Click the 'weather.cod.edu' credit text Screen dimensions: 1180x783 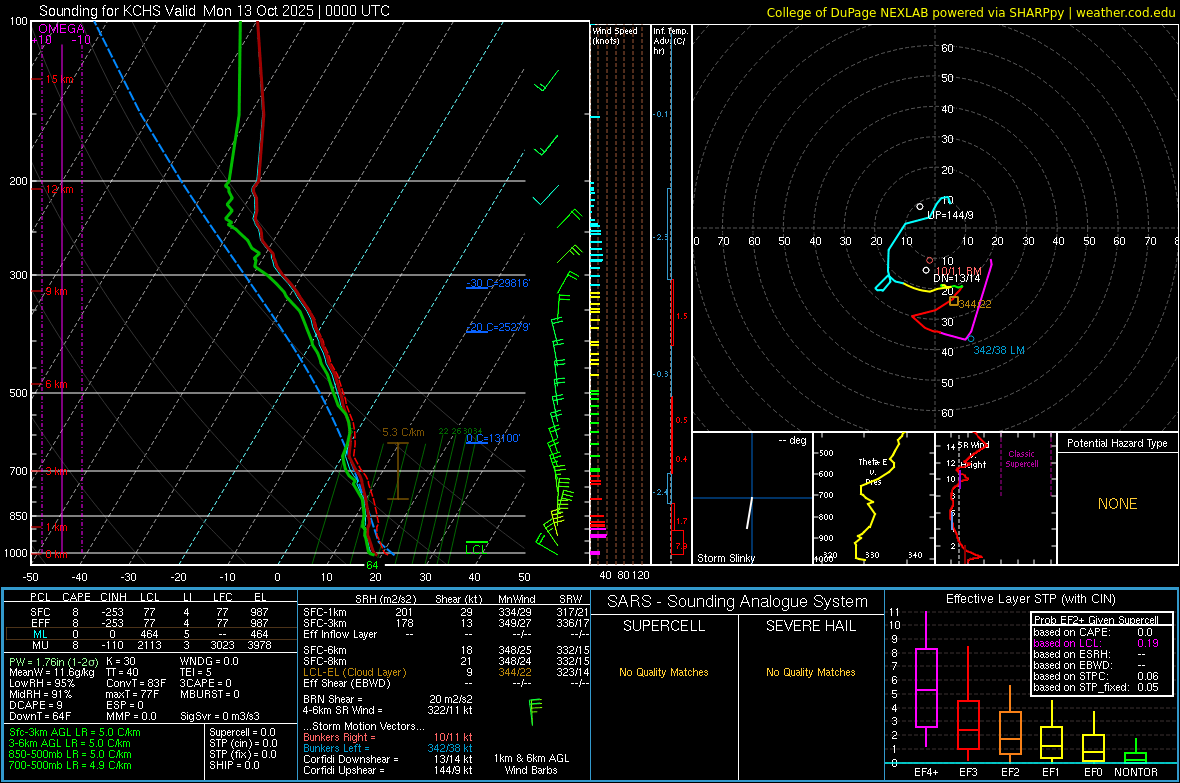(1126, 12)
